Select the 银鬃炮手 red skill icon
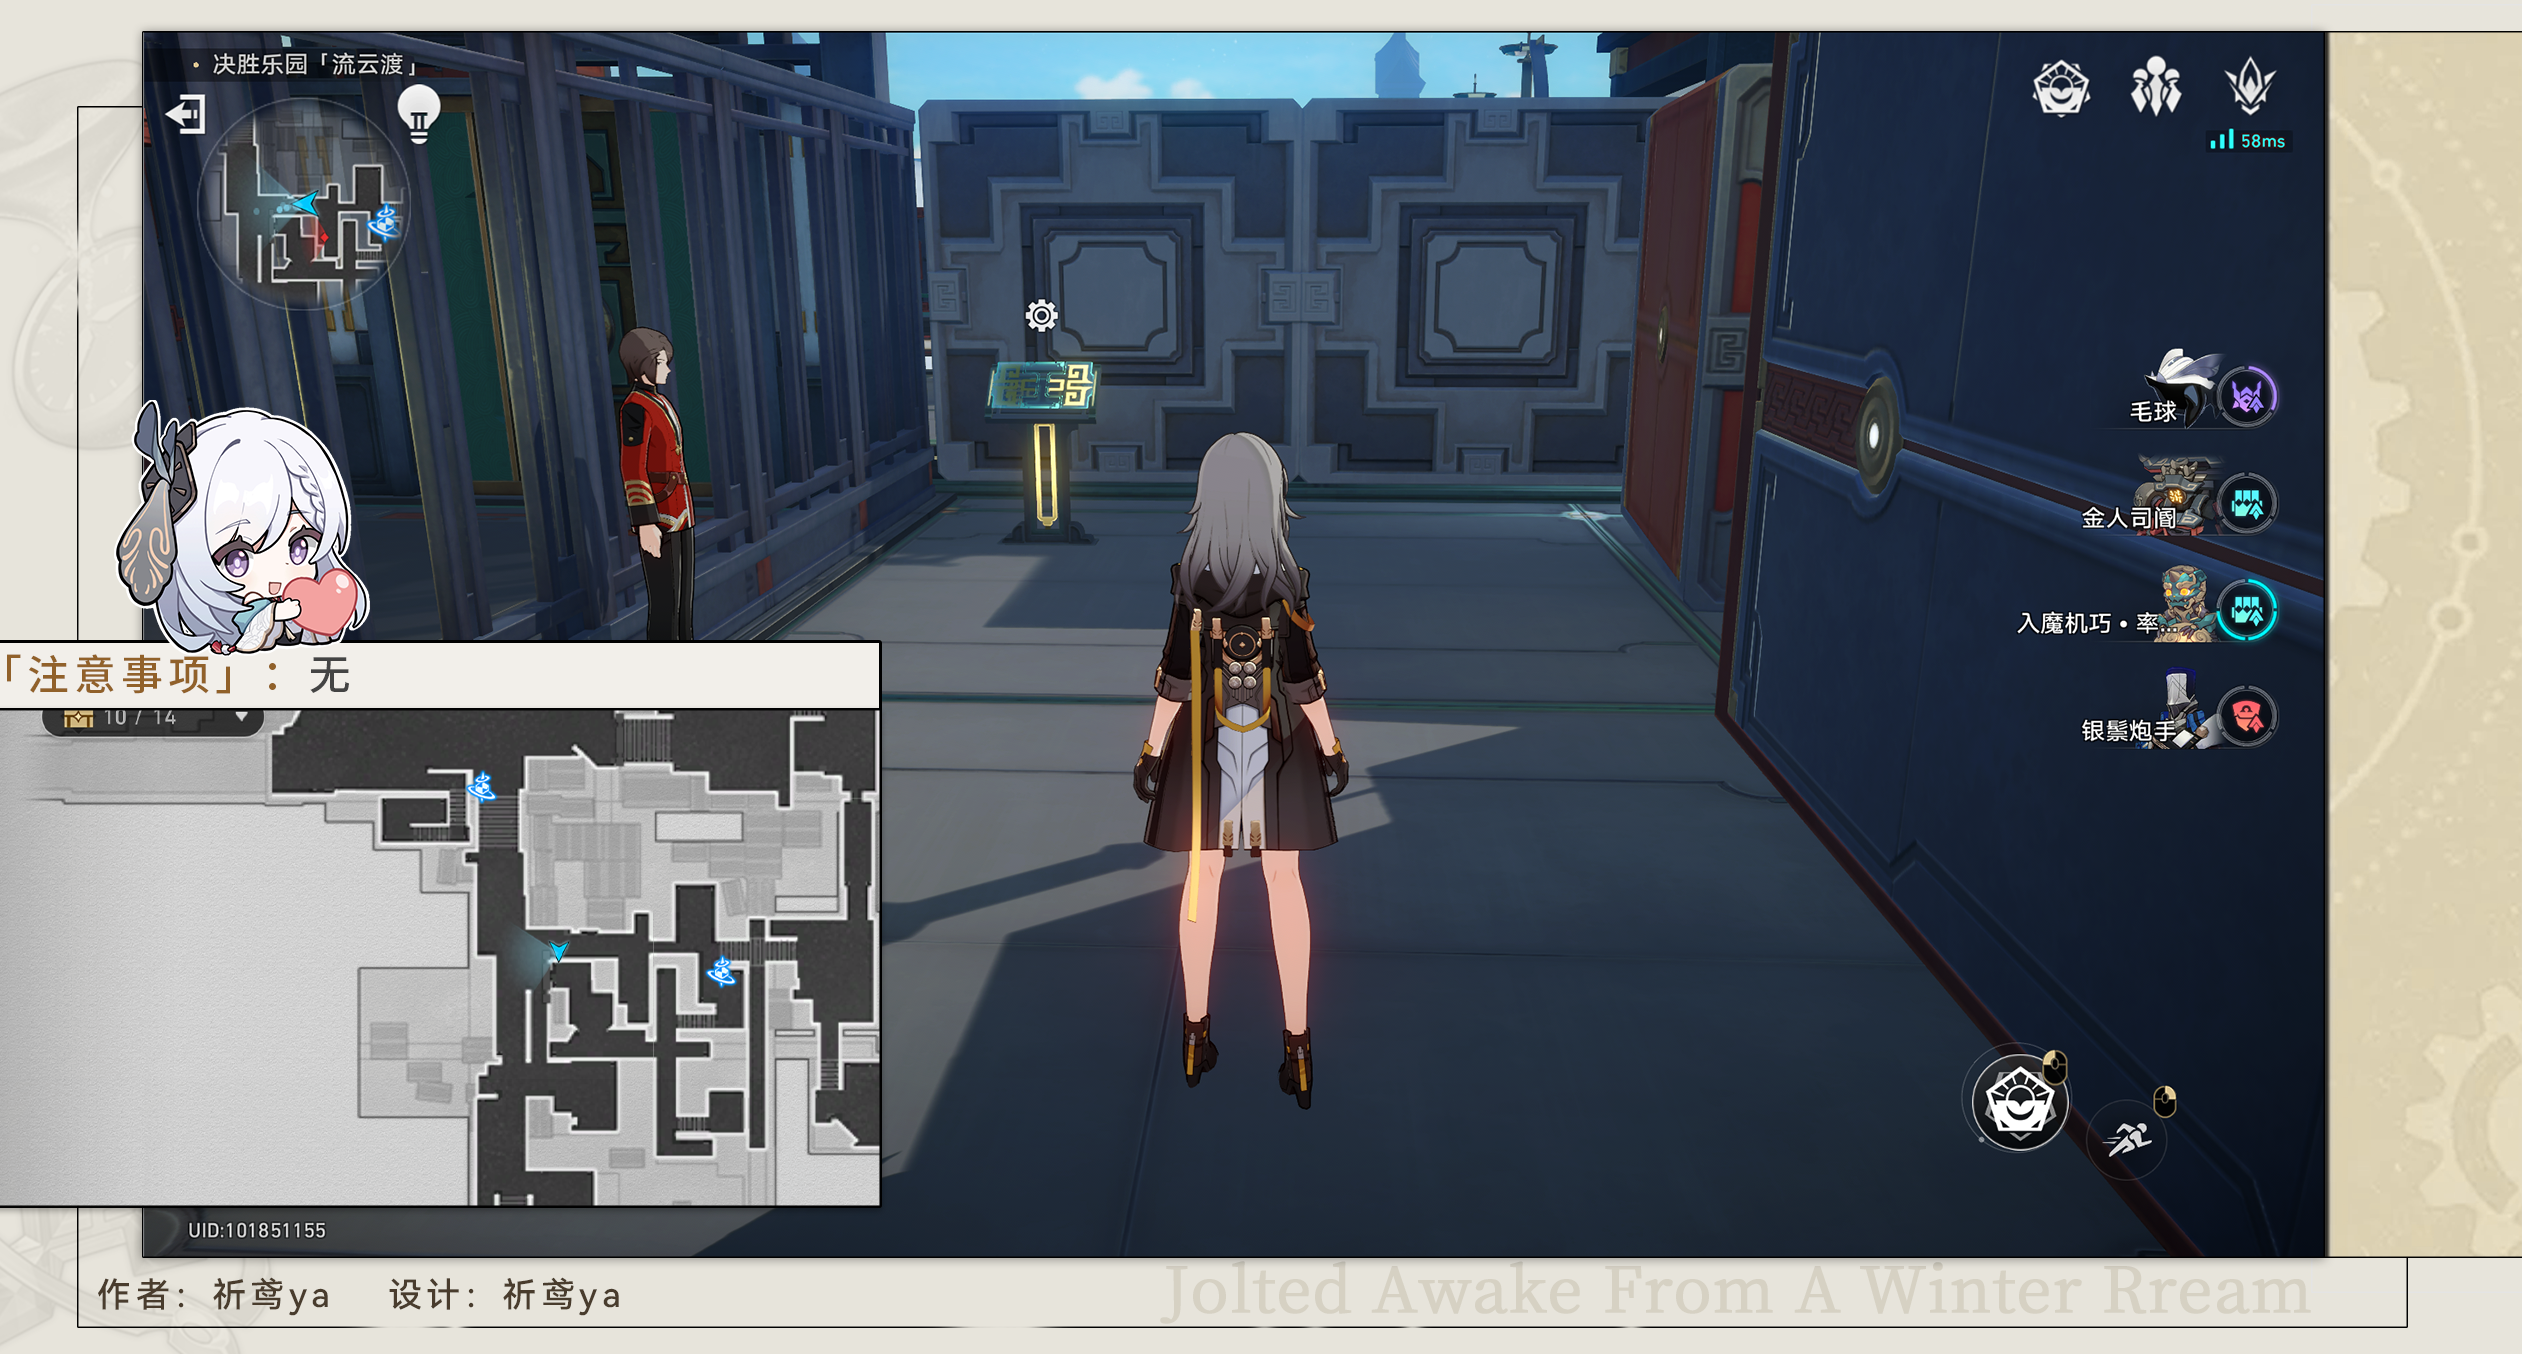The height and width of the screenshot is (1354, 2522). point(2247,716)
